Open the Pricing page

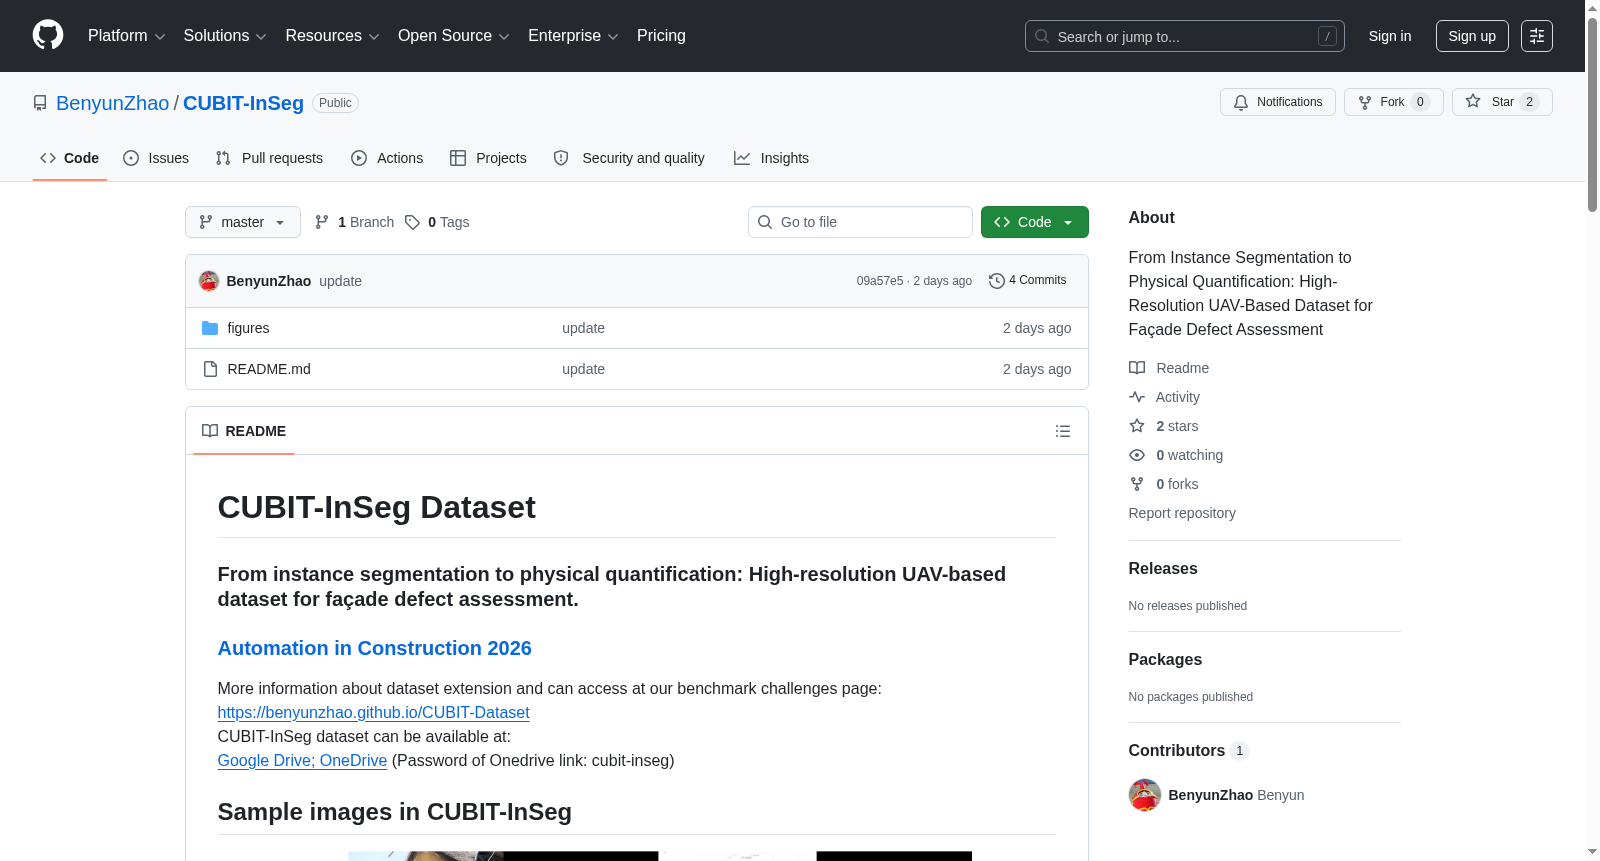(x=661, y=36)
